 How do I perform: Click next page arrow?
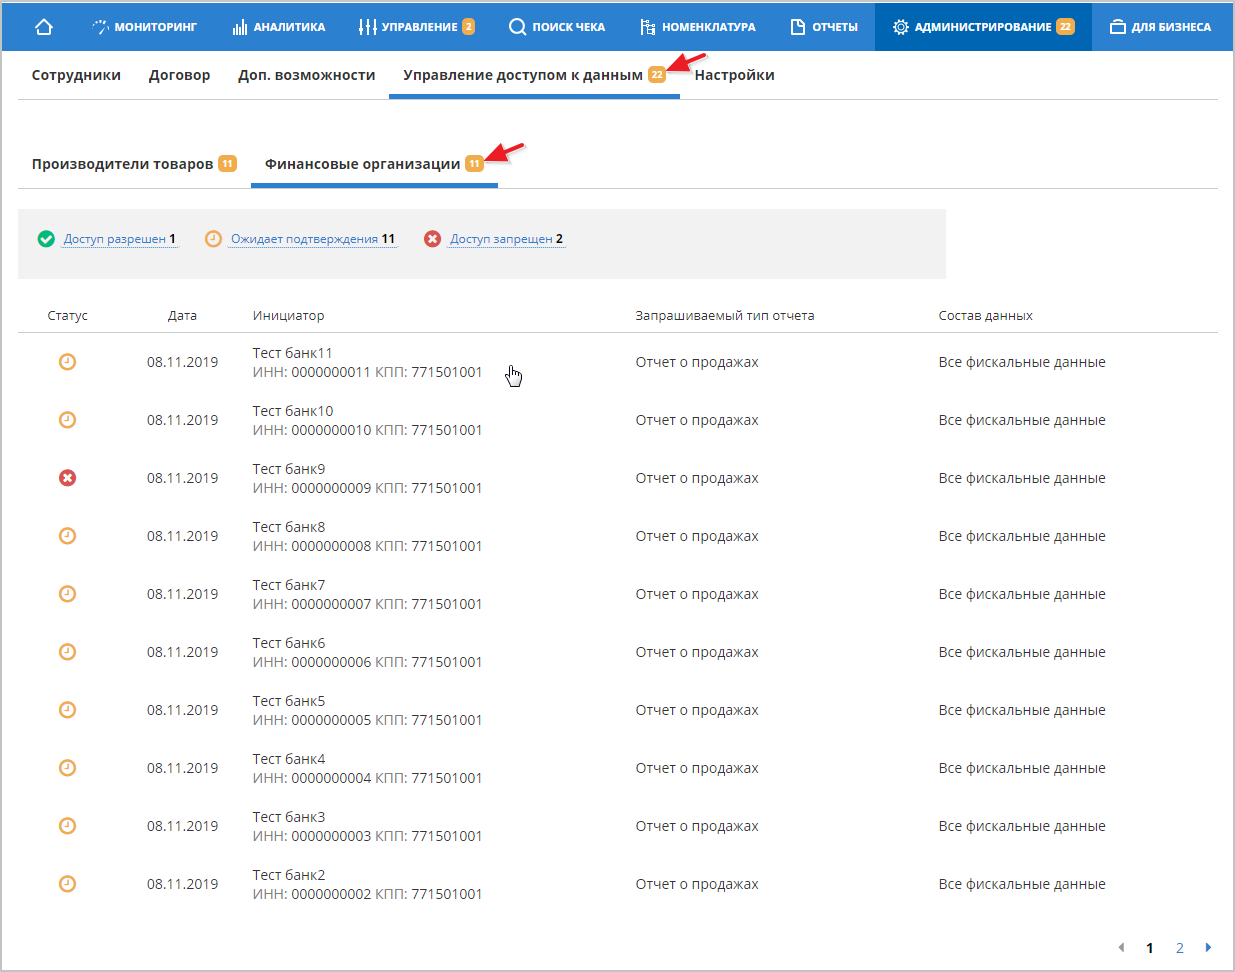(1208, 947)
